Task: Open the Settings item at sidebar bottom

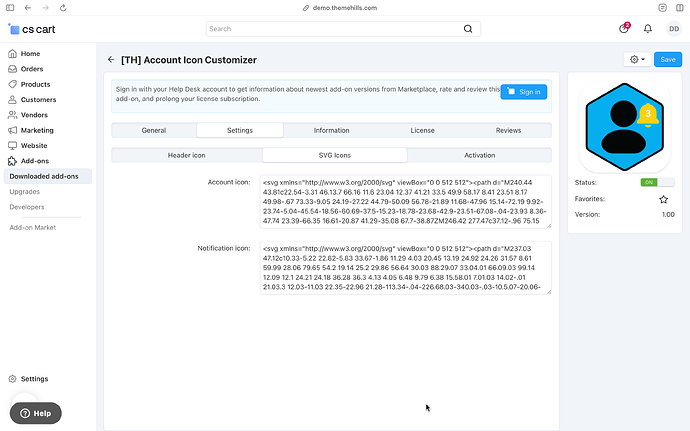Action: point(34,379)
